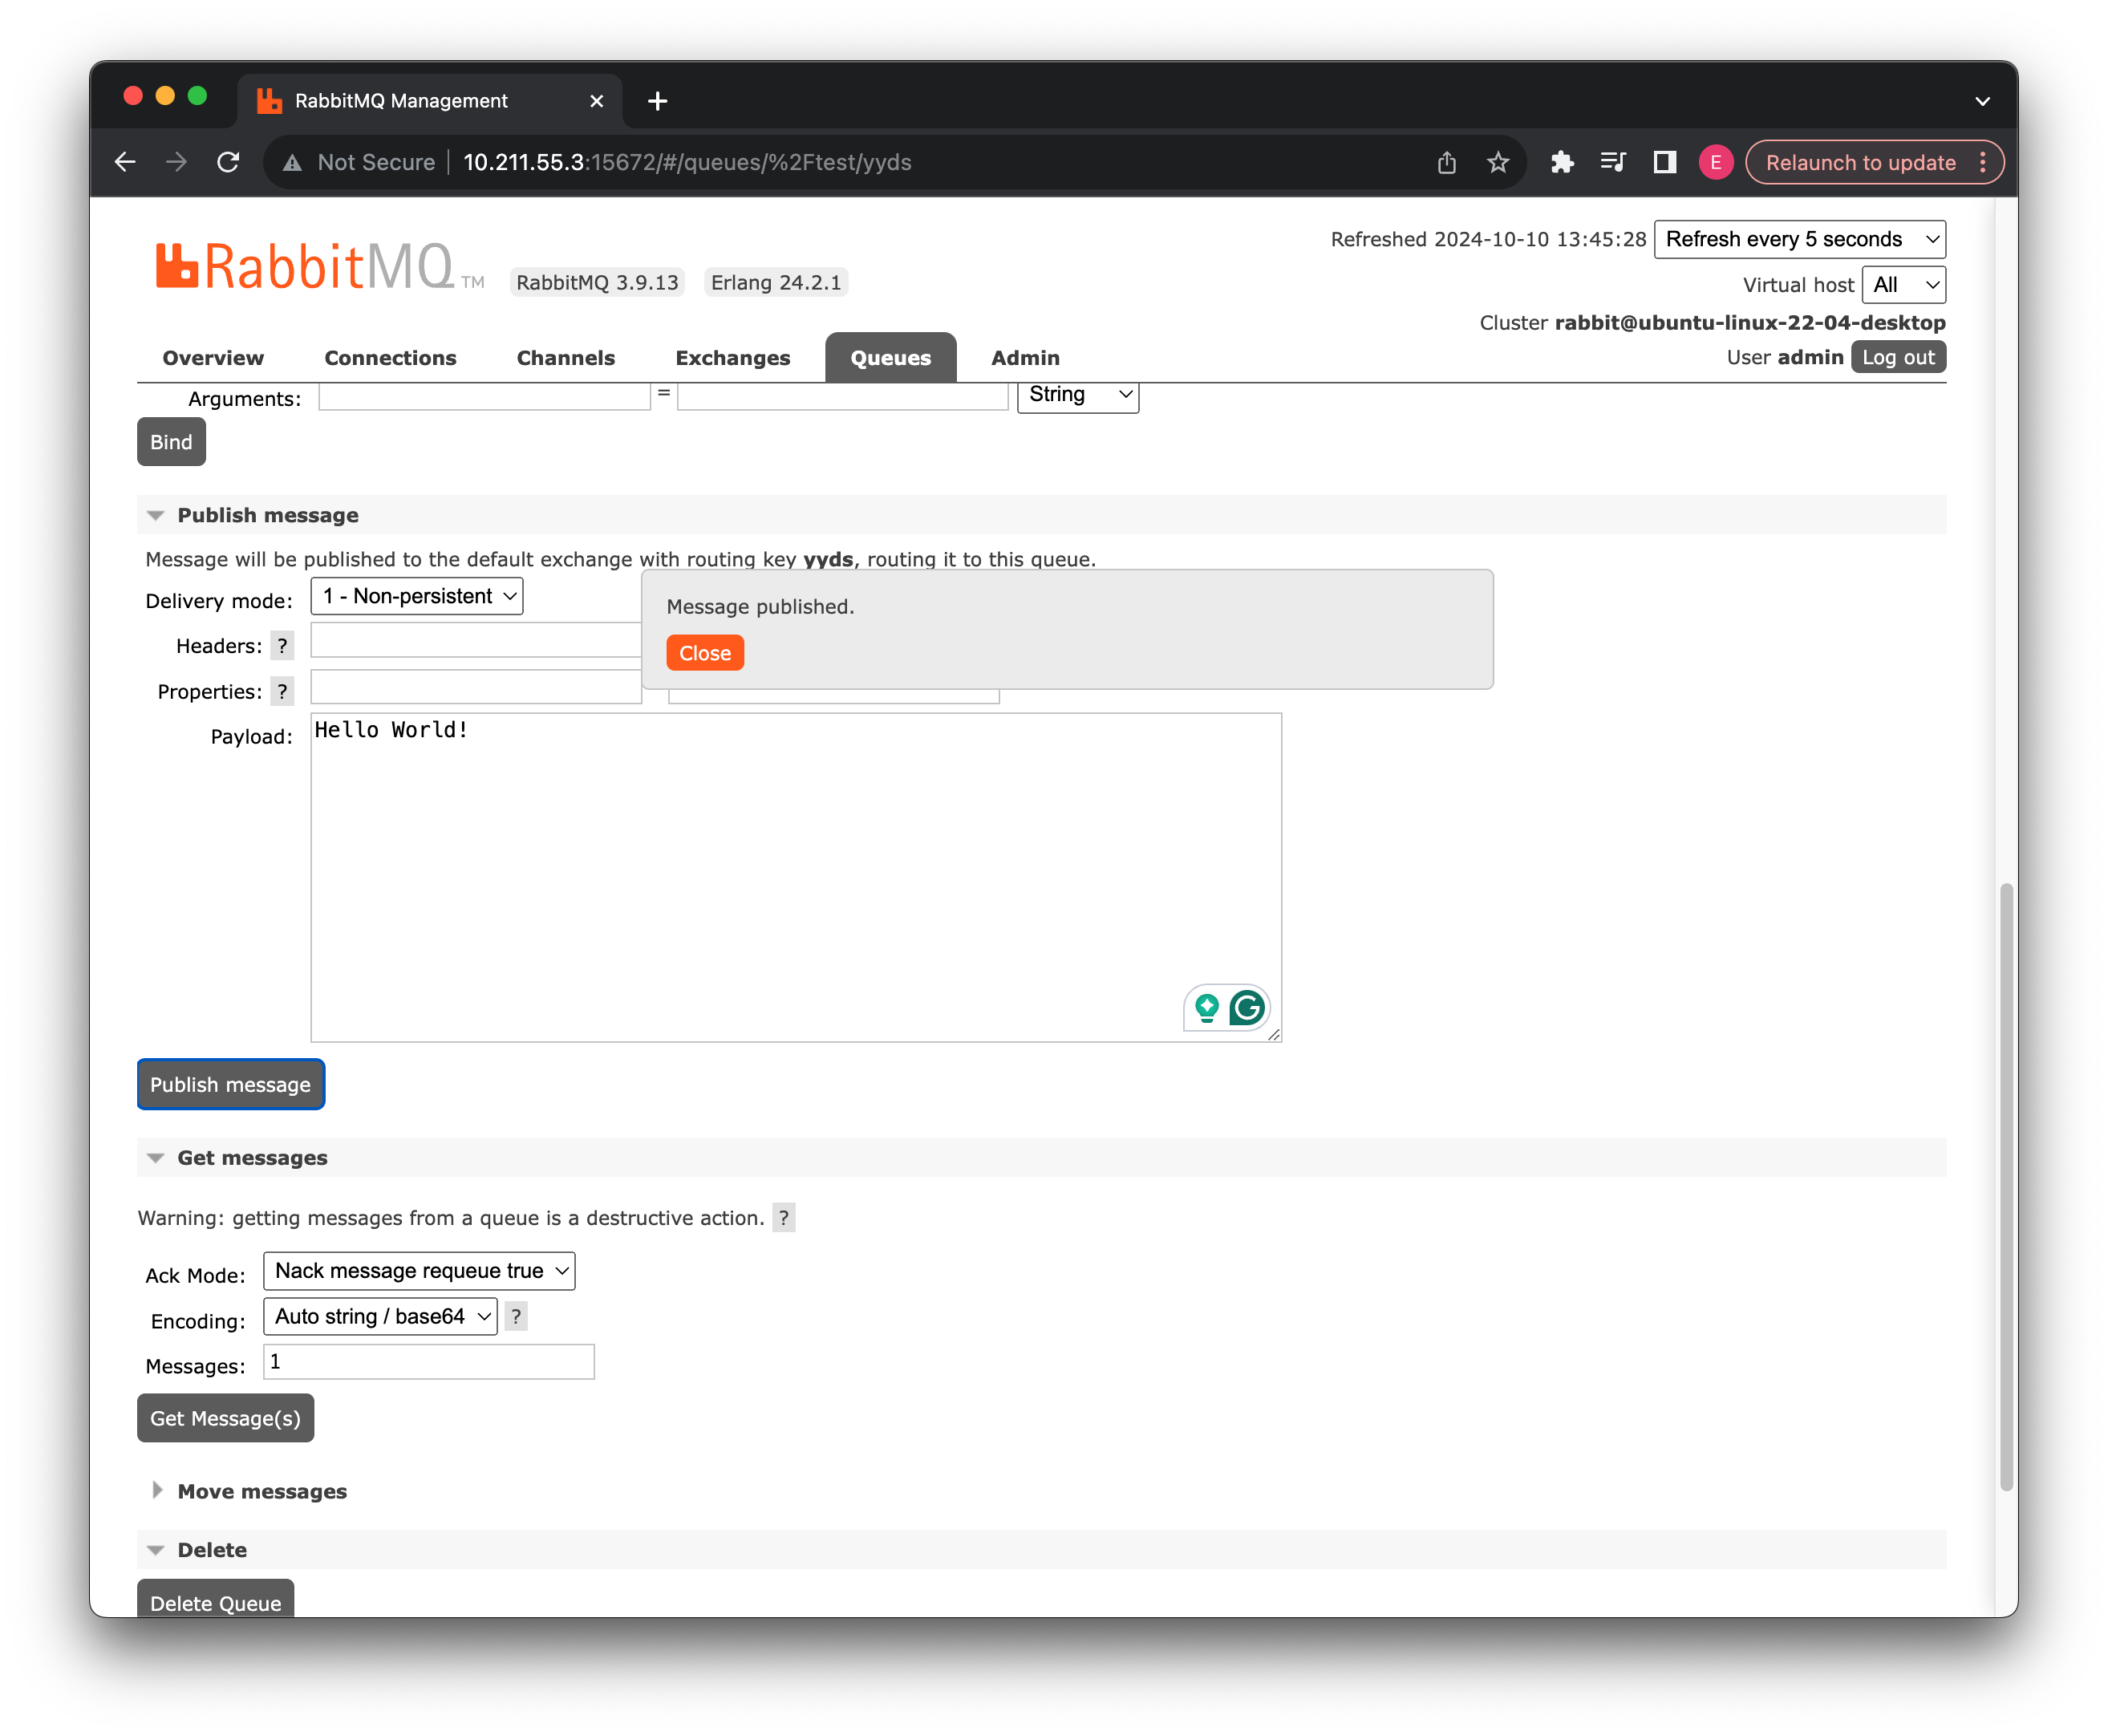Expand the Move messages section
This screenshot has width=2108, height=1736.
(261, 1491)
